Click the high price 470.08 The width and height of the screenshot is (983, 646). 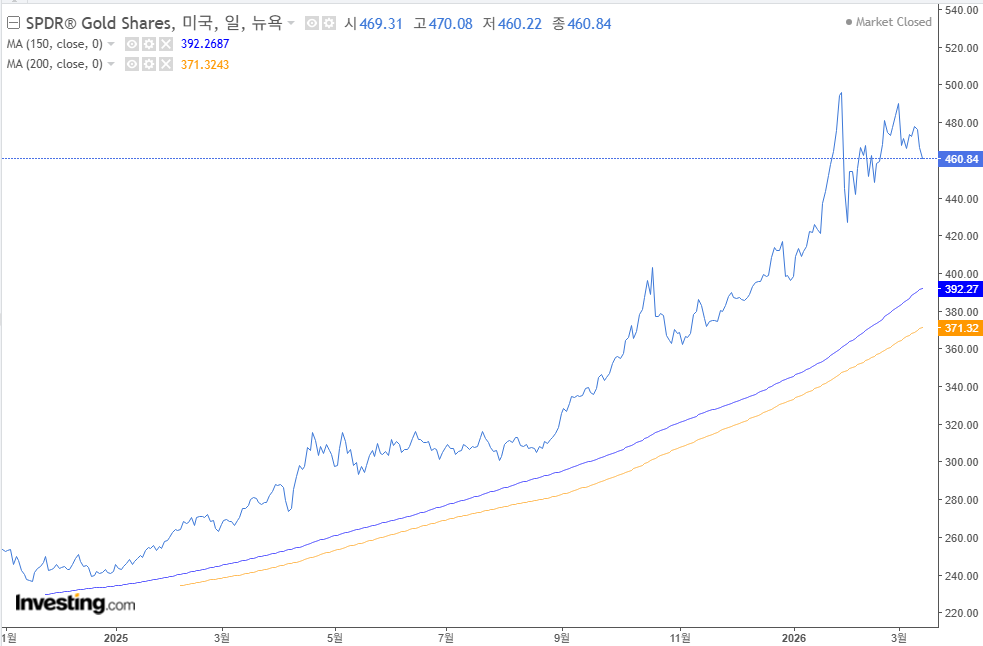click(x=451, y=24)
